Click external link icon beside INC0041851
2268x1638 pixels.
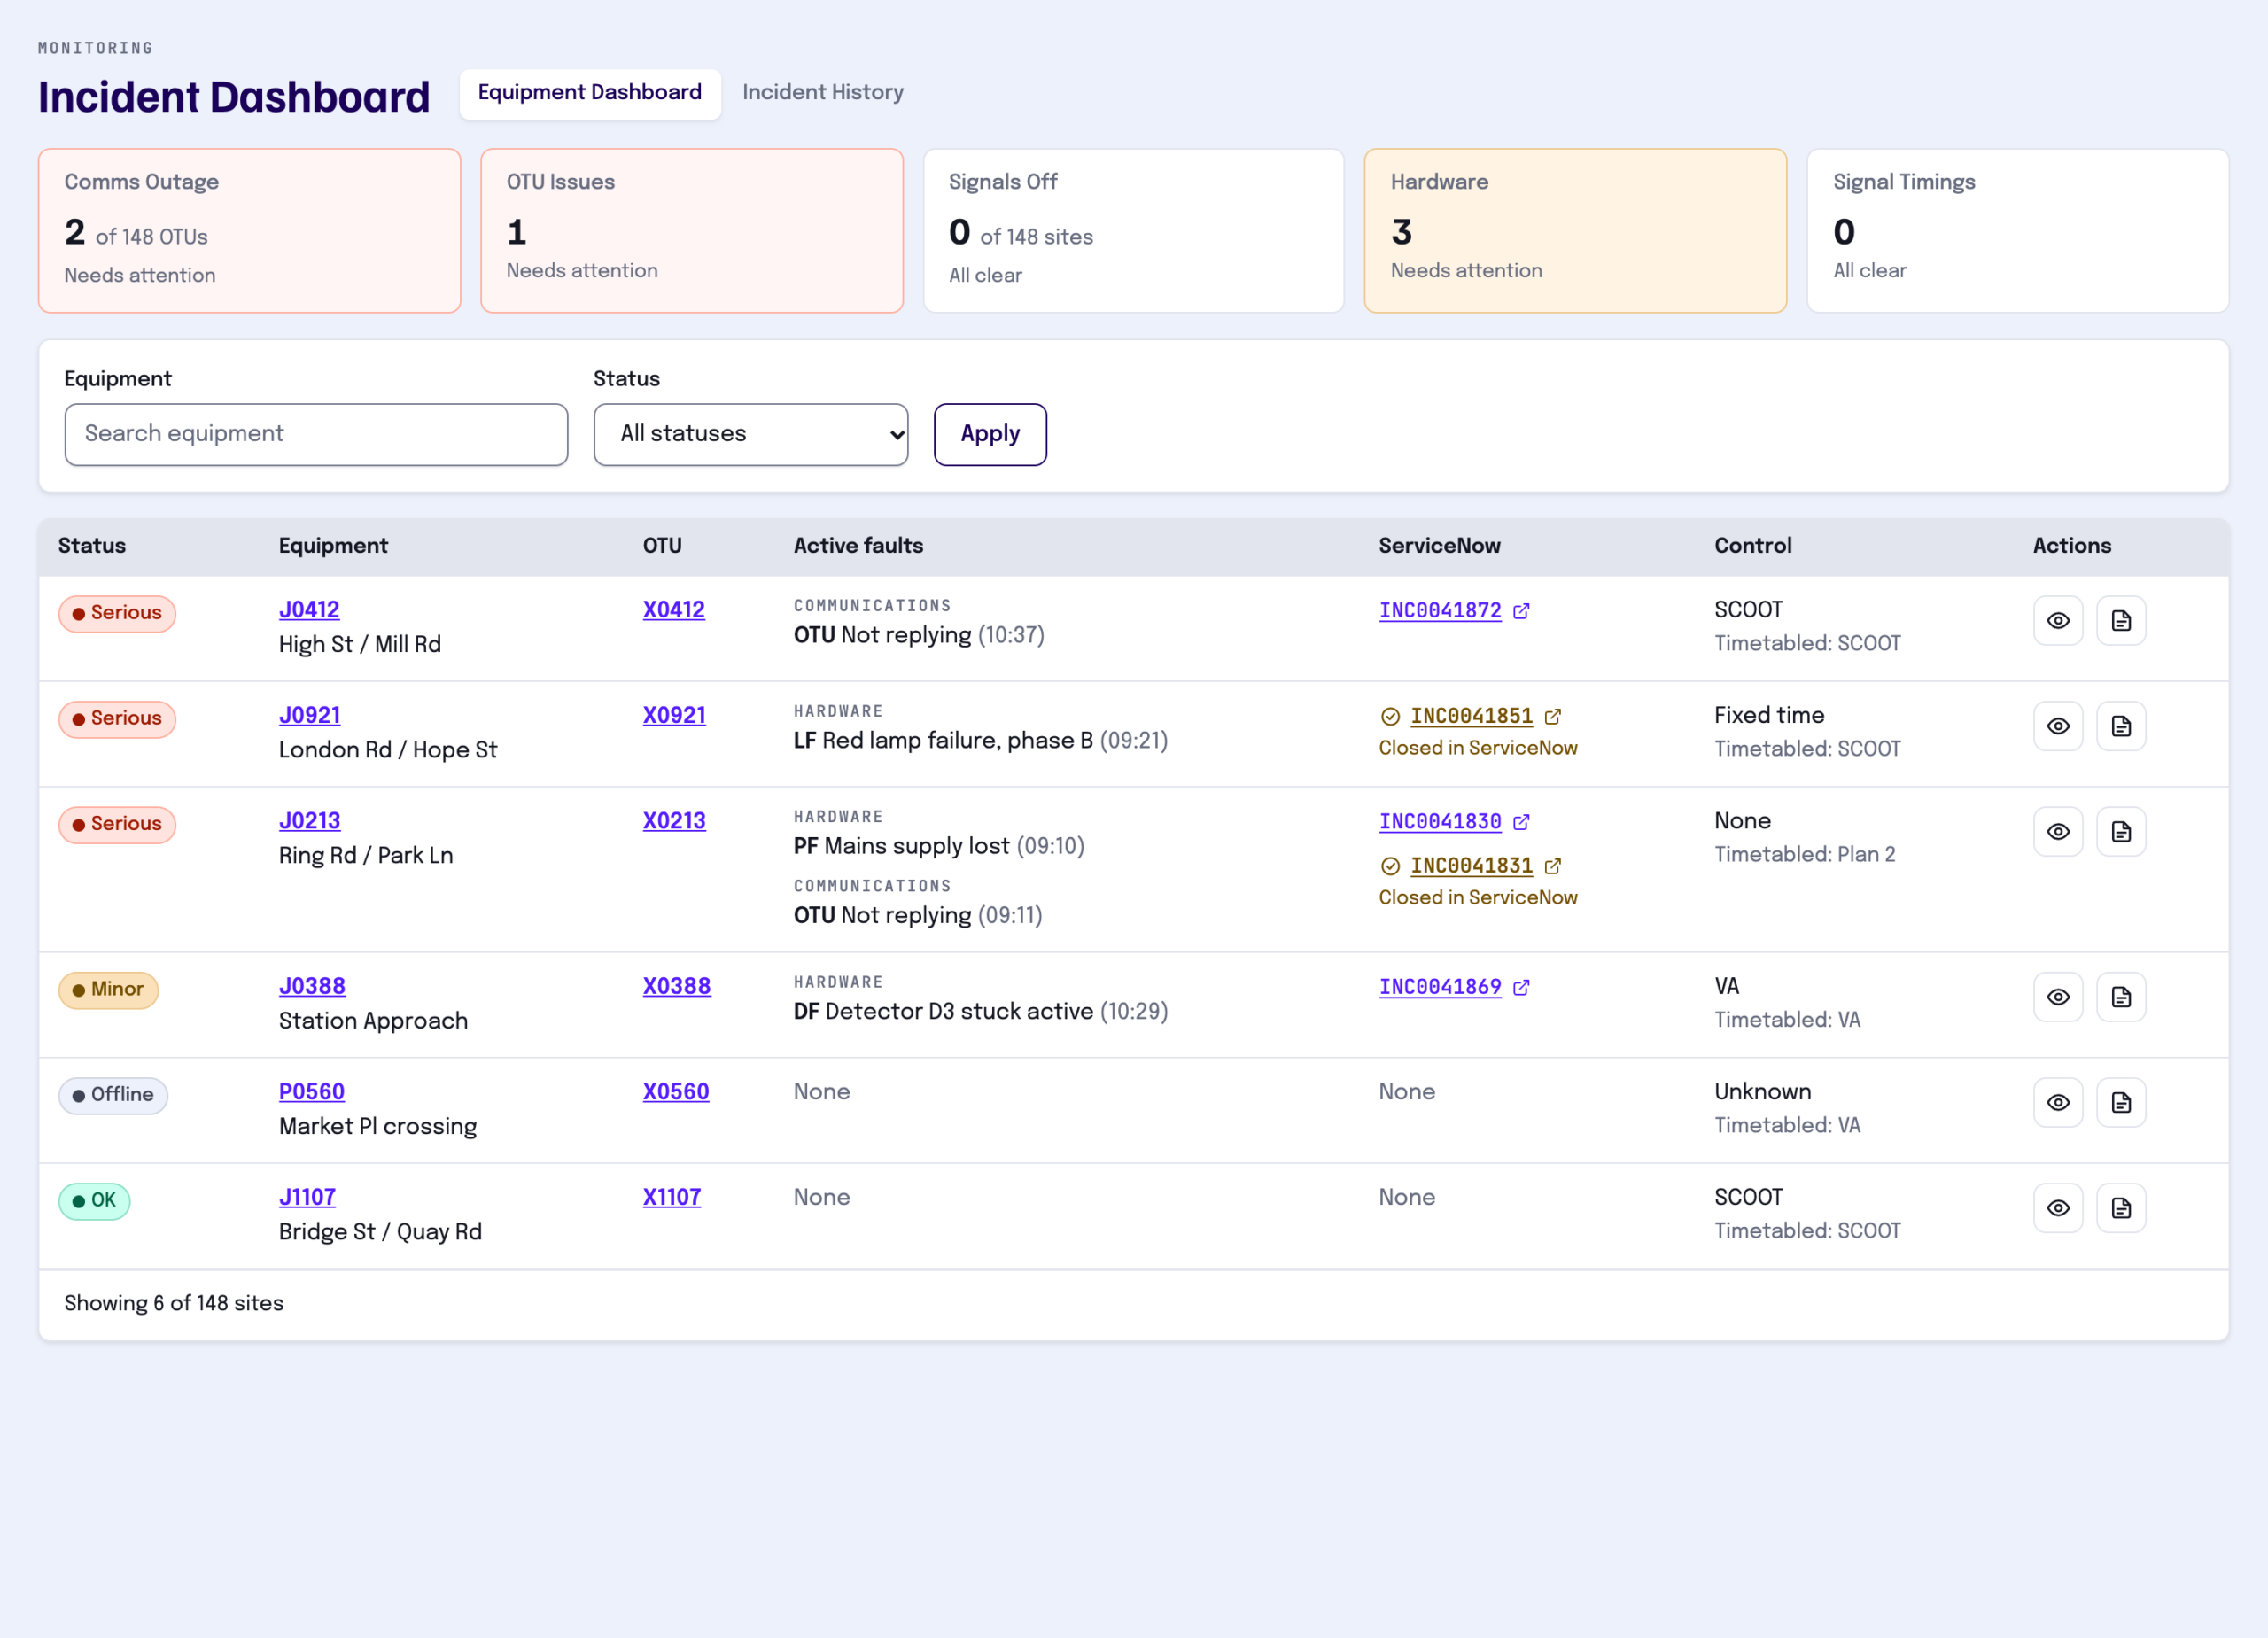(1553, 717)
